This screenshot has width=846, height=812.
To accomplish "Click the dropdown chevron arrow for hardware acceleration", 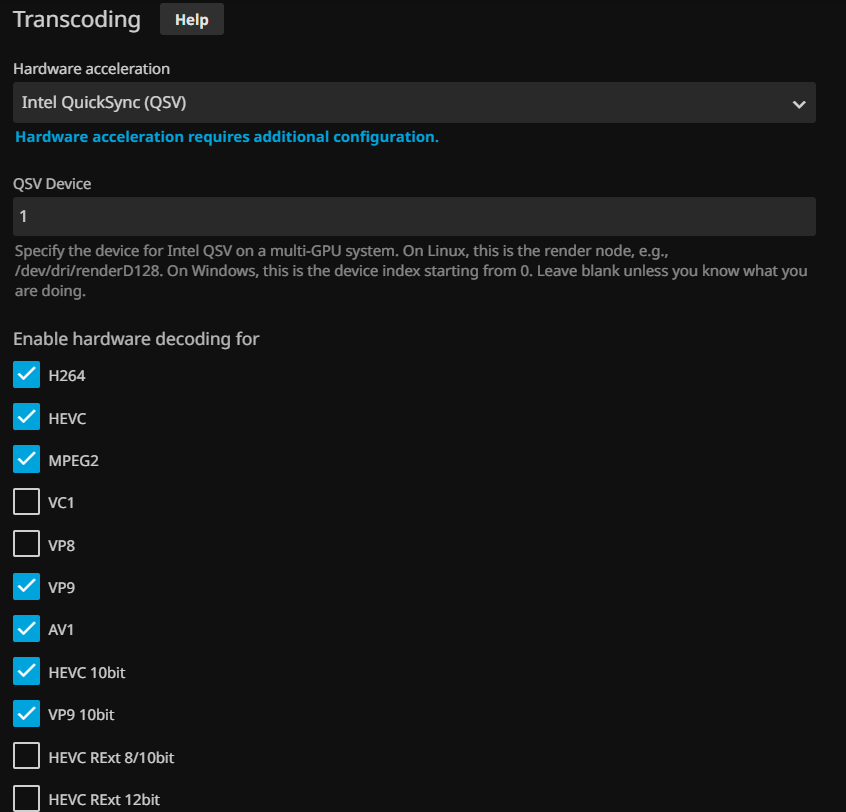I will tap(798, 104).
